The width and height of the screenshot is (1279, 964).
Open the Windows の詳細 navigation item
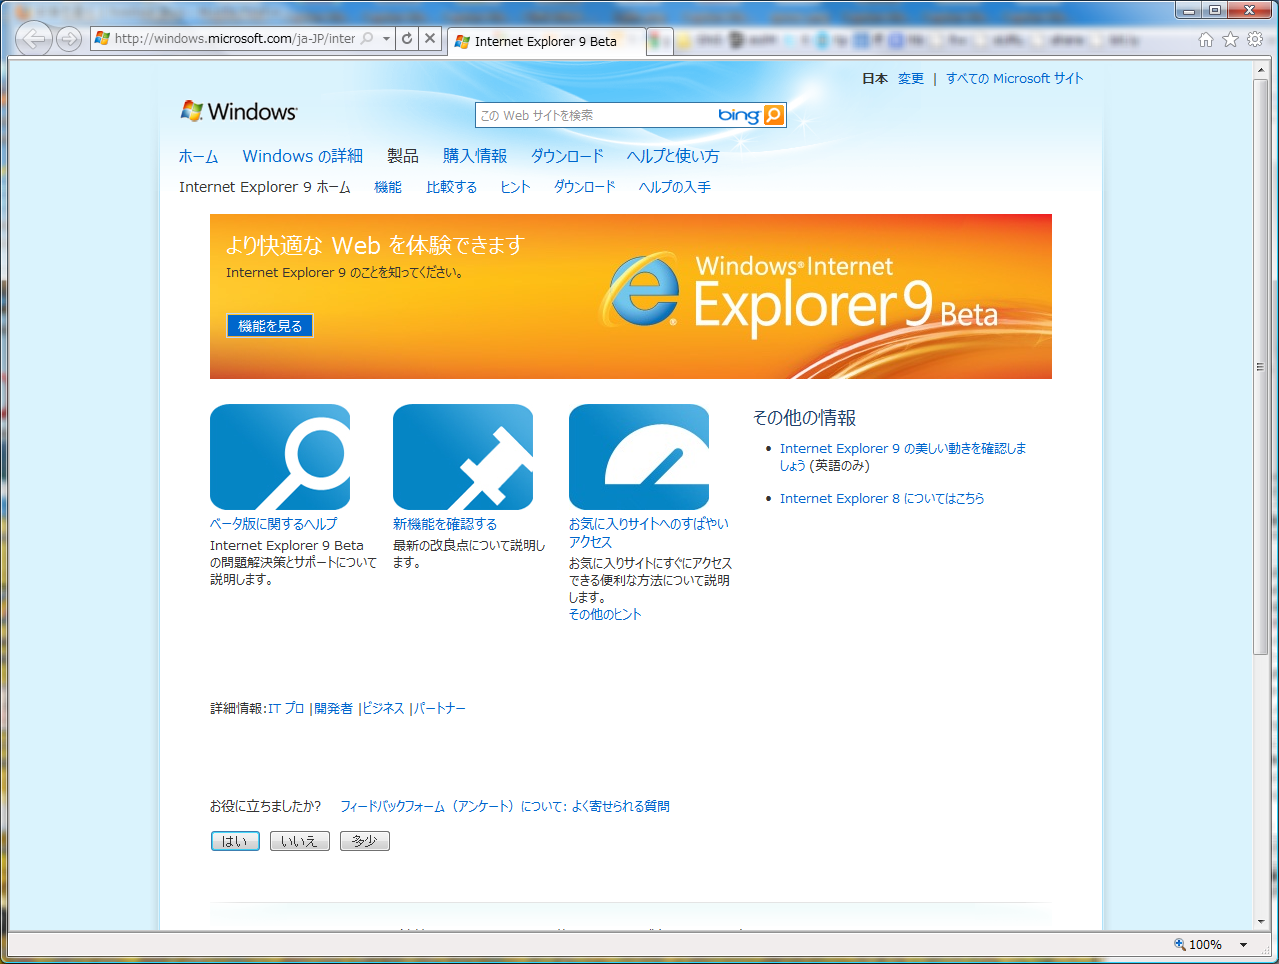coord(302,156)
